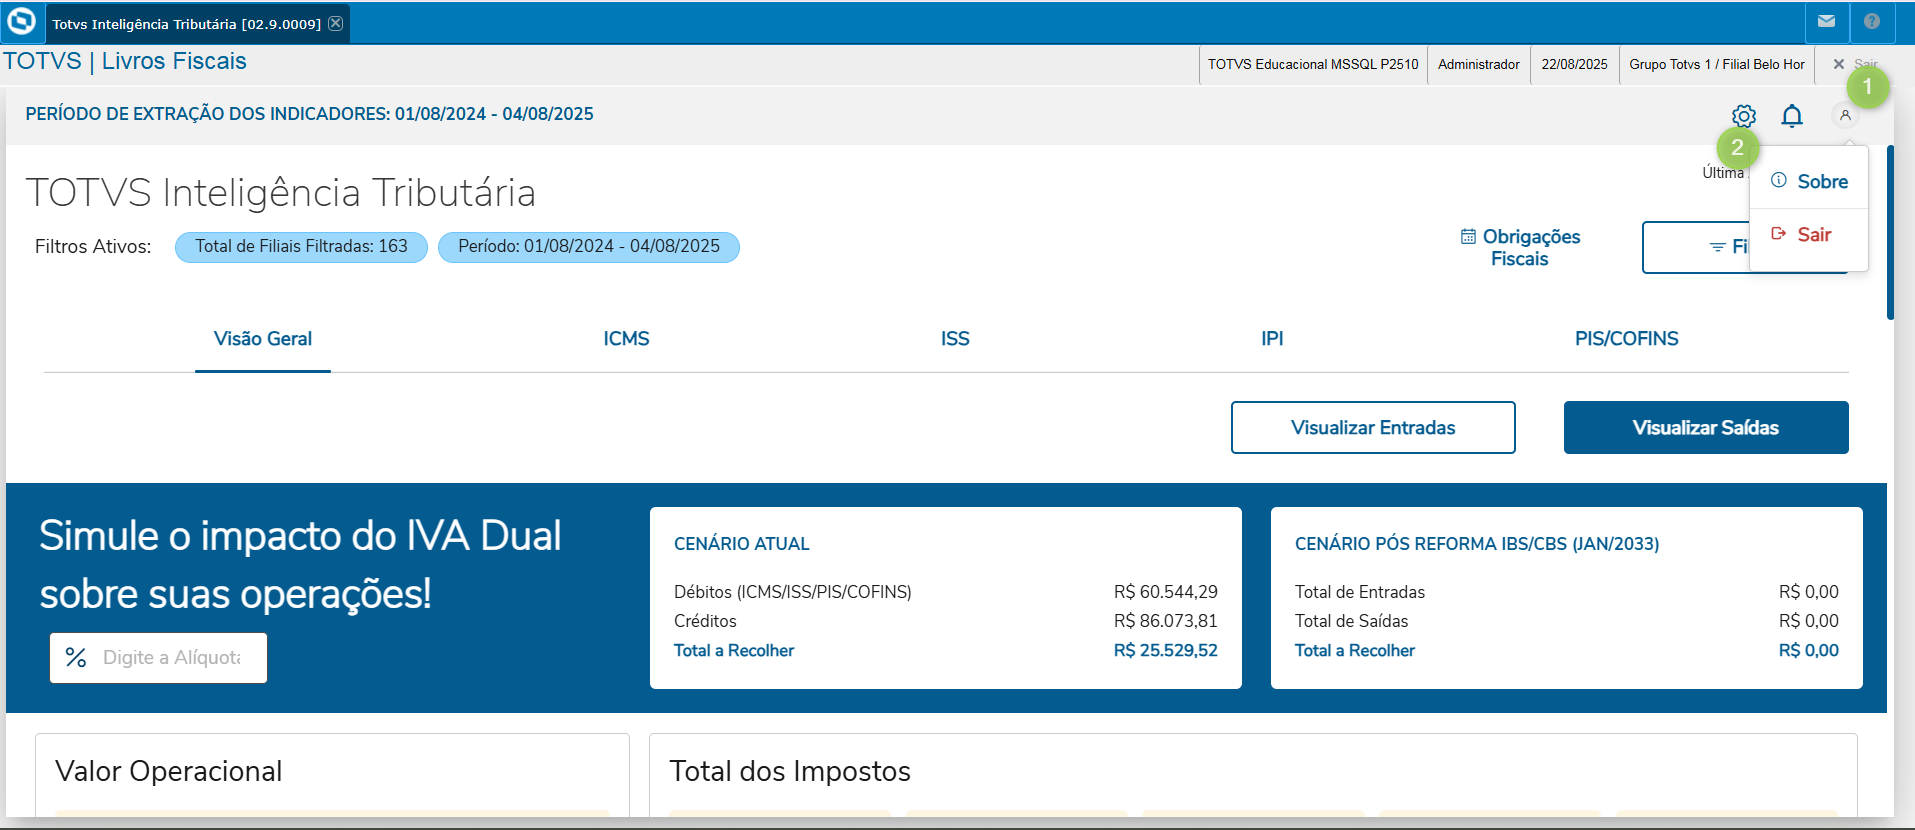Click the TOTVS | Livros Fiscais title
The image size is (1915, 830).
125,61
